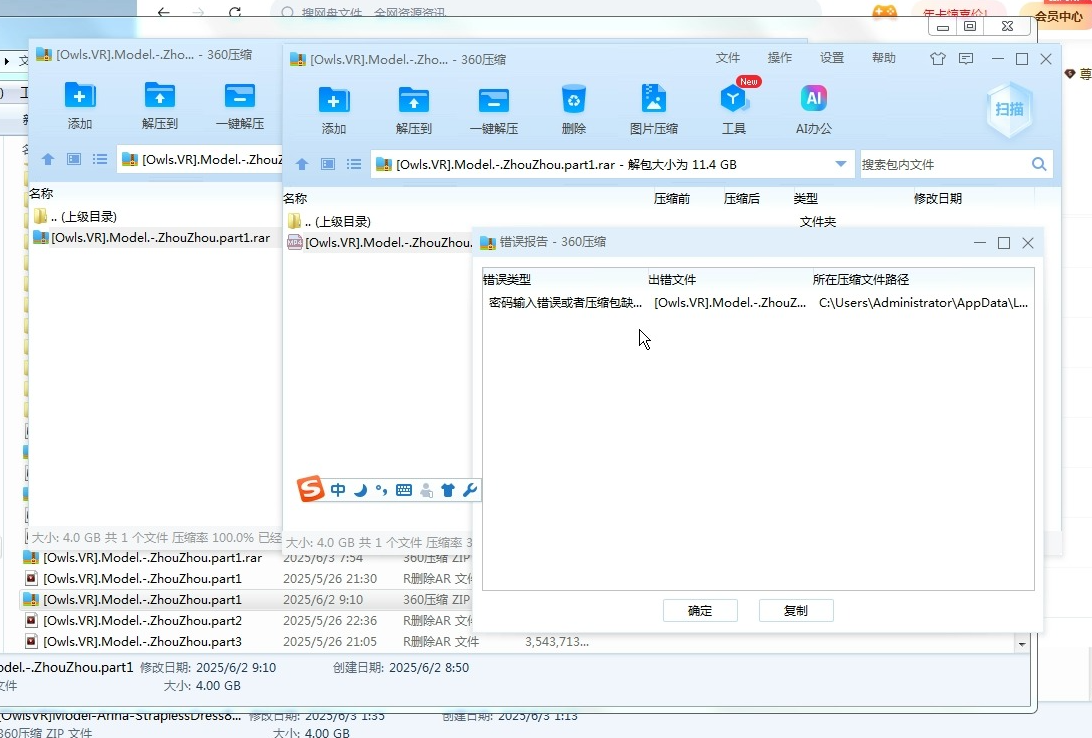Expand the archive path dropdown arrow

[x=841, y=164]
